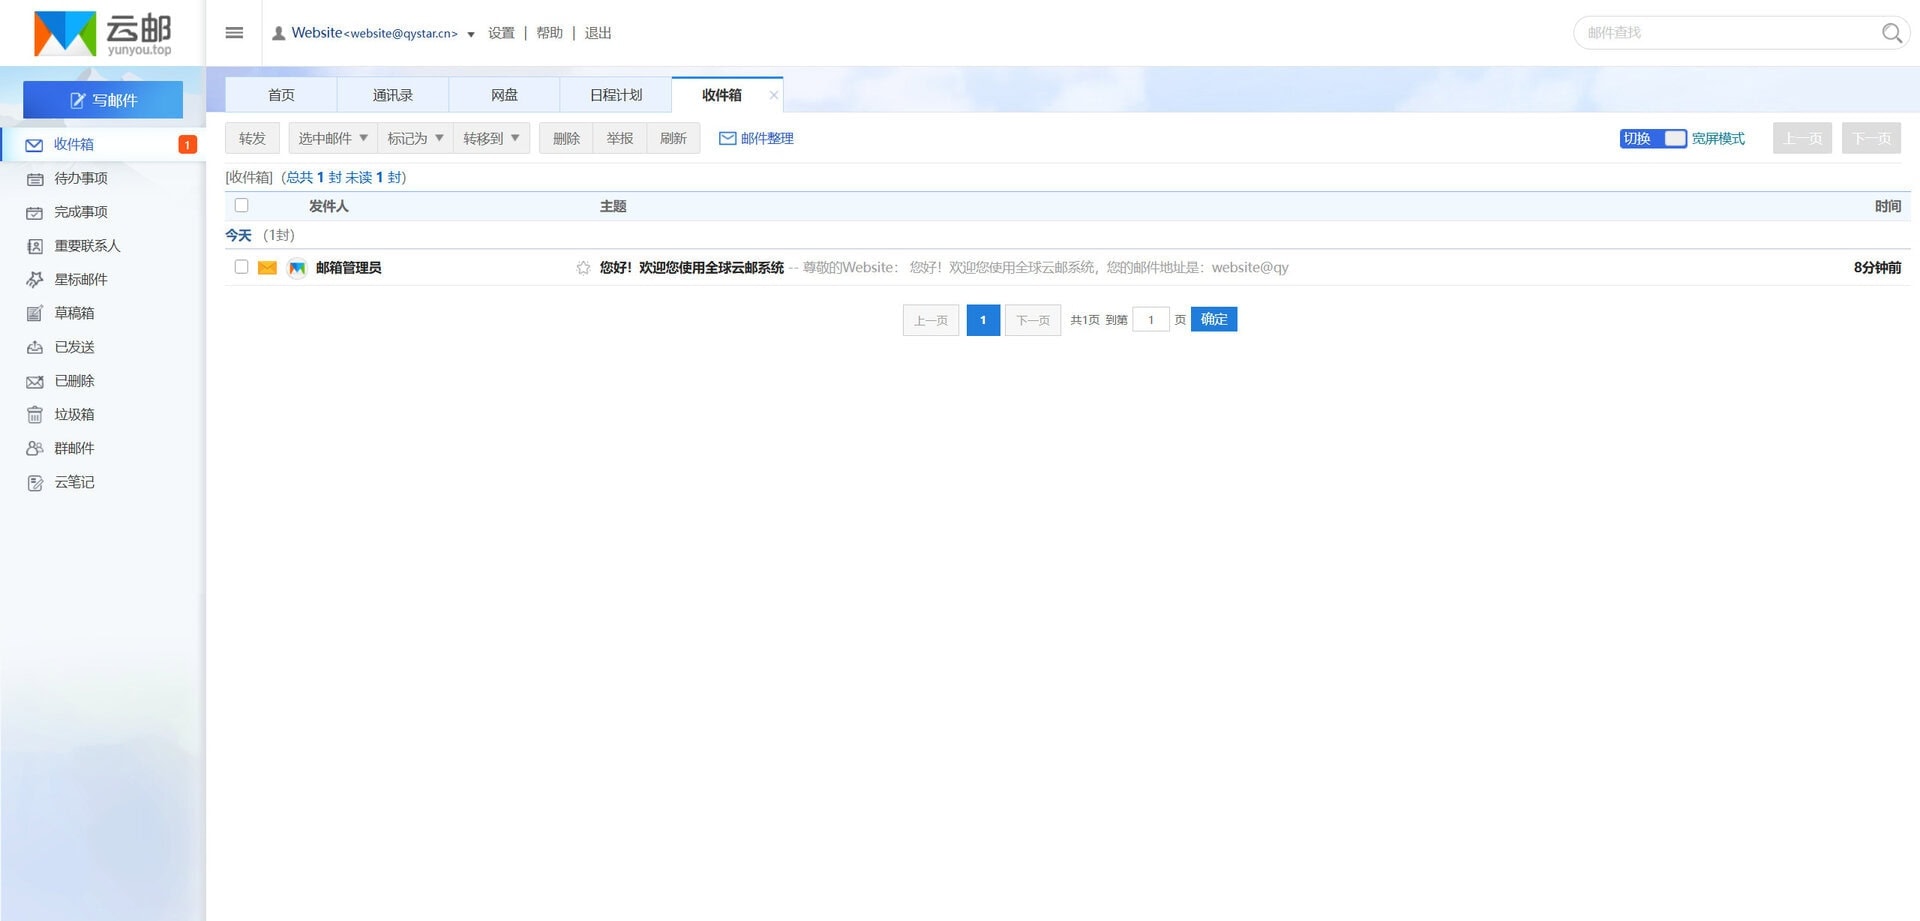
Task: Open the 草稿箱 drafts folder
Action: [x=34, y=313]
